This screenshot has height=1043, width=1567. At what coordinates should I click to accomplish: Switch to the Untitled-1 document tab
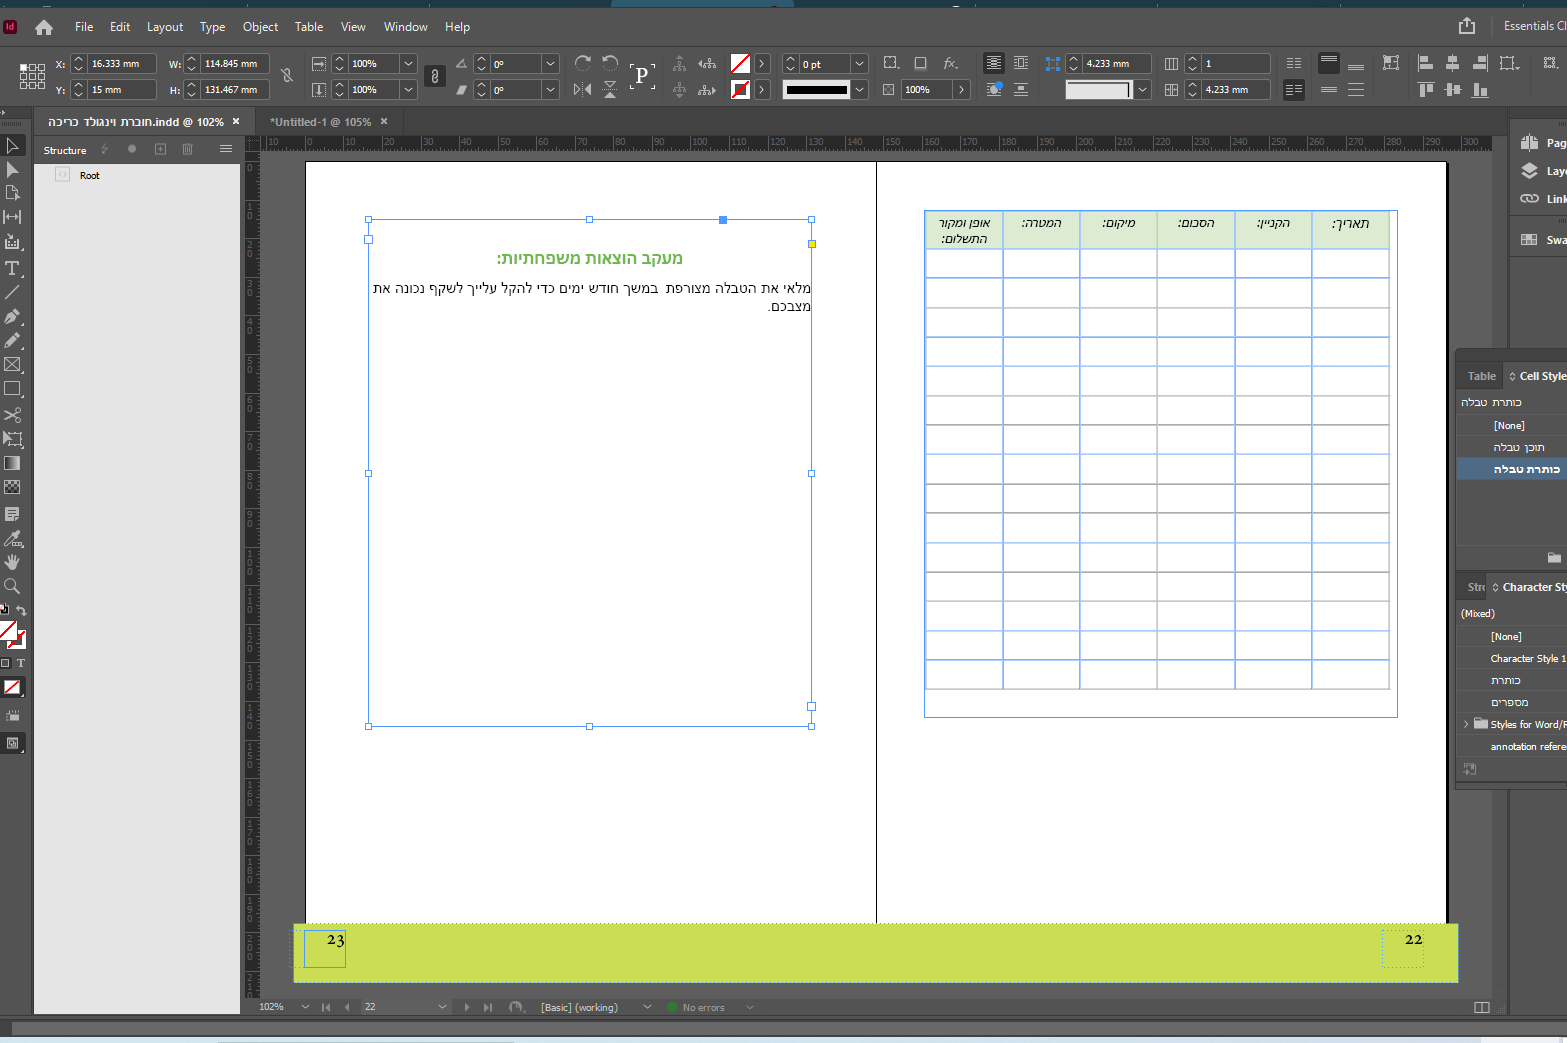(320, 122)
